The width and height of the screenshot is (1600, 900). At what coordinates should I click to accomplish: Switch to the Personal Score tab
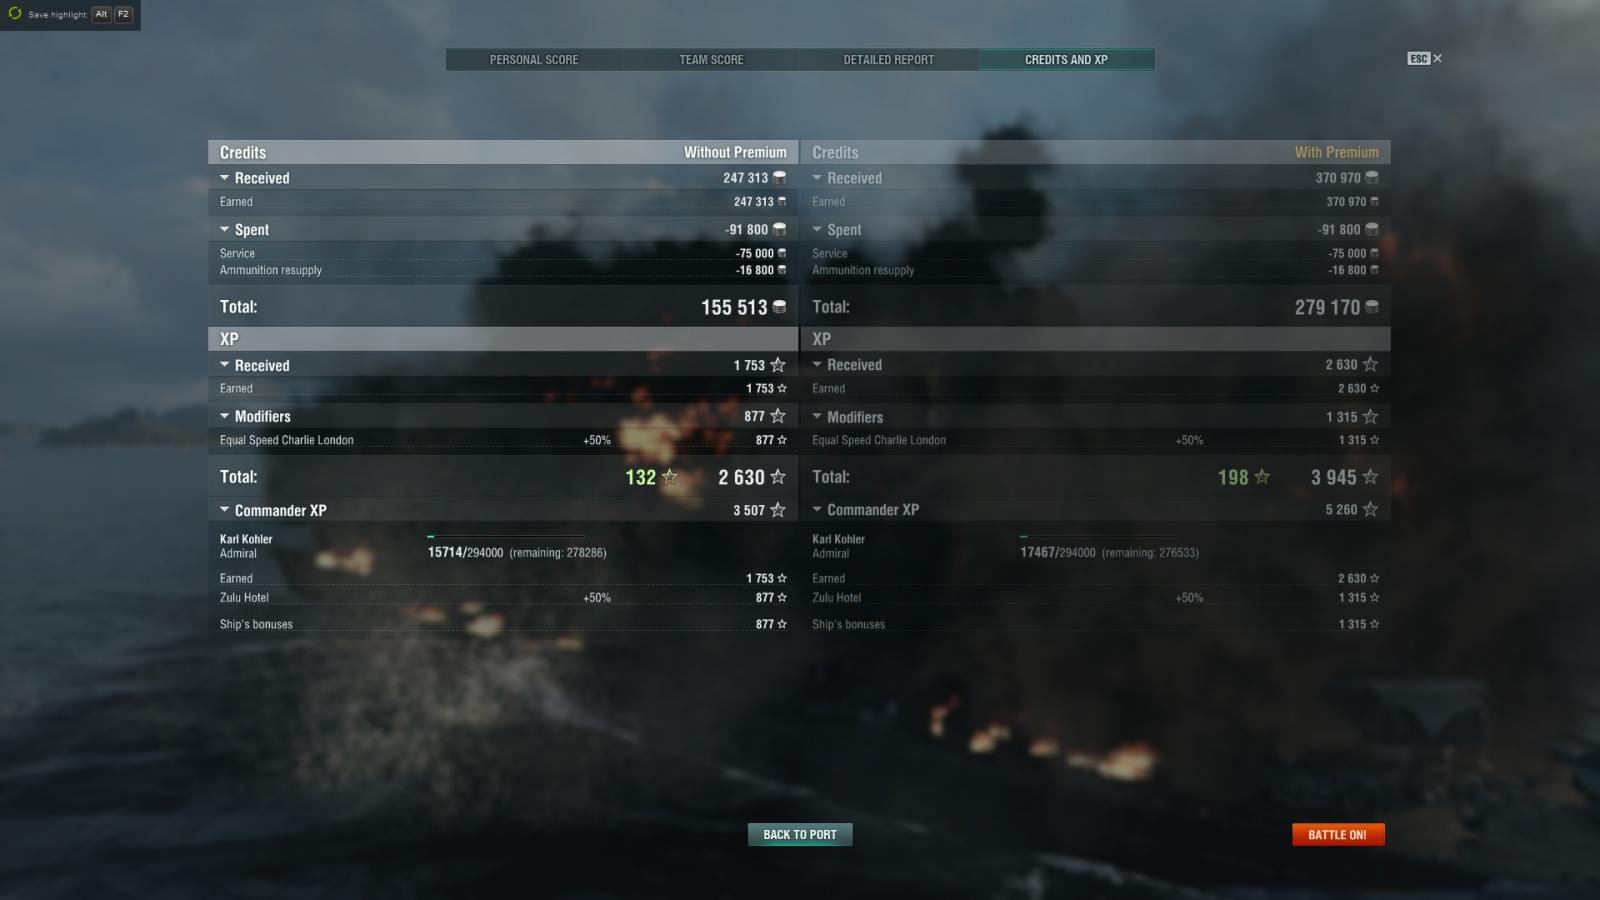tap(534, 60)
